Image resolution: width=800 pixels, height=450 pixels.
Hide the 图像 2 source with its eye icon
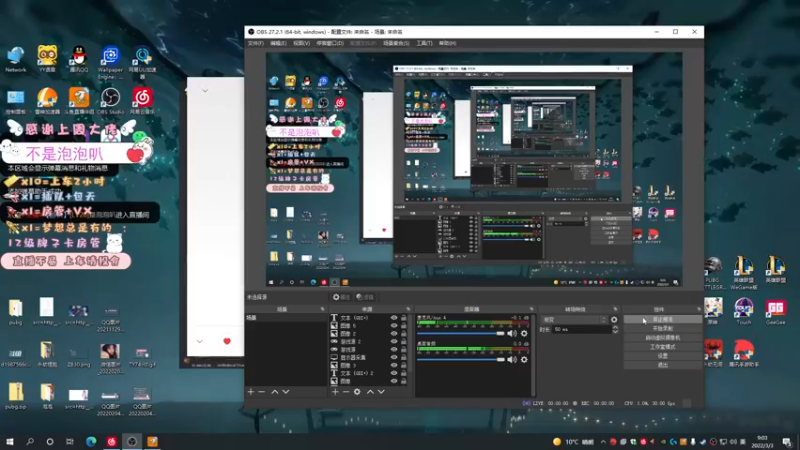point(394,334)
